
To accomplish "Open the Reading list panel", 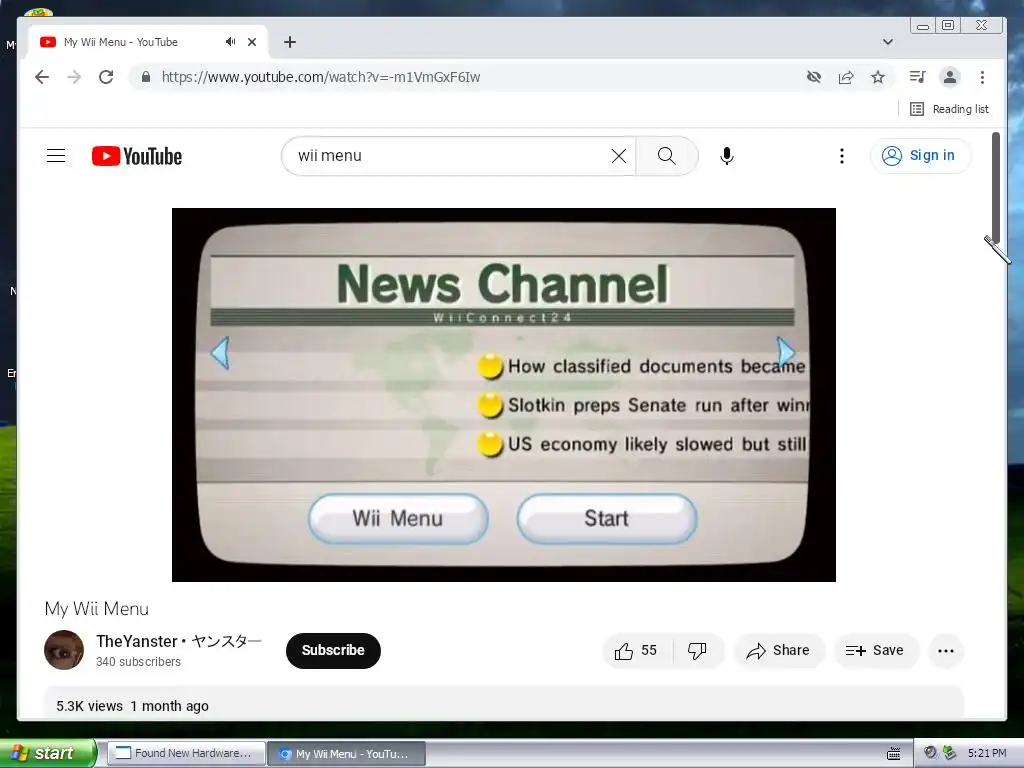I will click(950, 109).
